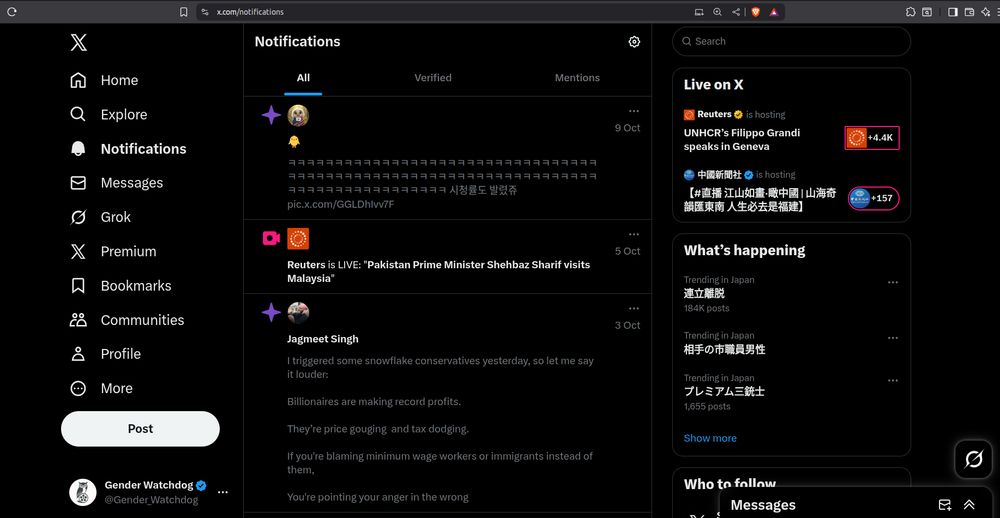This screenshot has height=518, width=1000.
Task: Open the Reuters avatar in notifications
Action: pos(298,239)
